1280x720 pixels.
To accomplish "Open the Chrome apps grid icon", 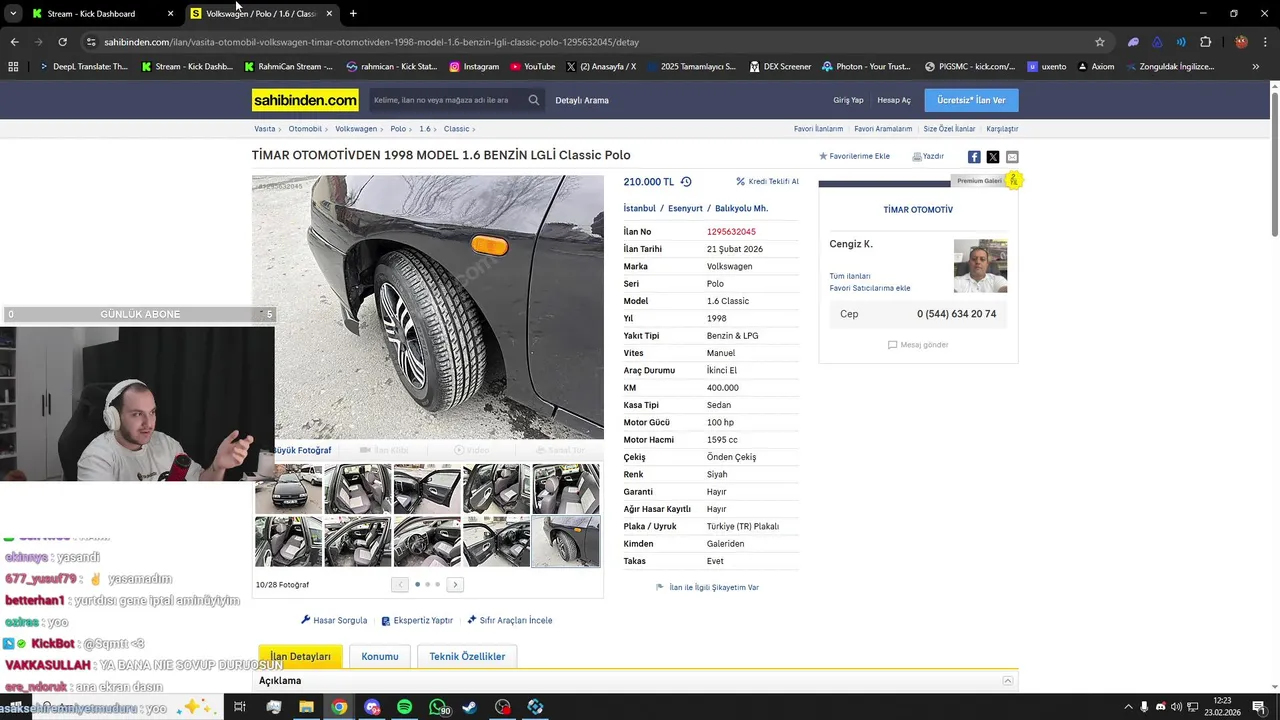I will coord(13,67).
